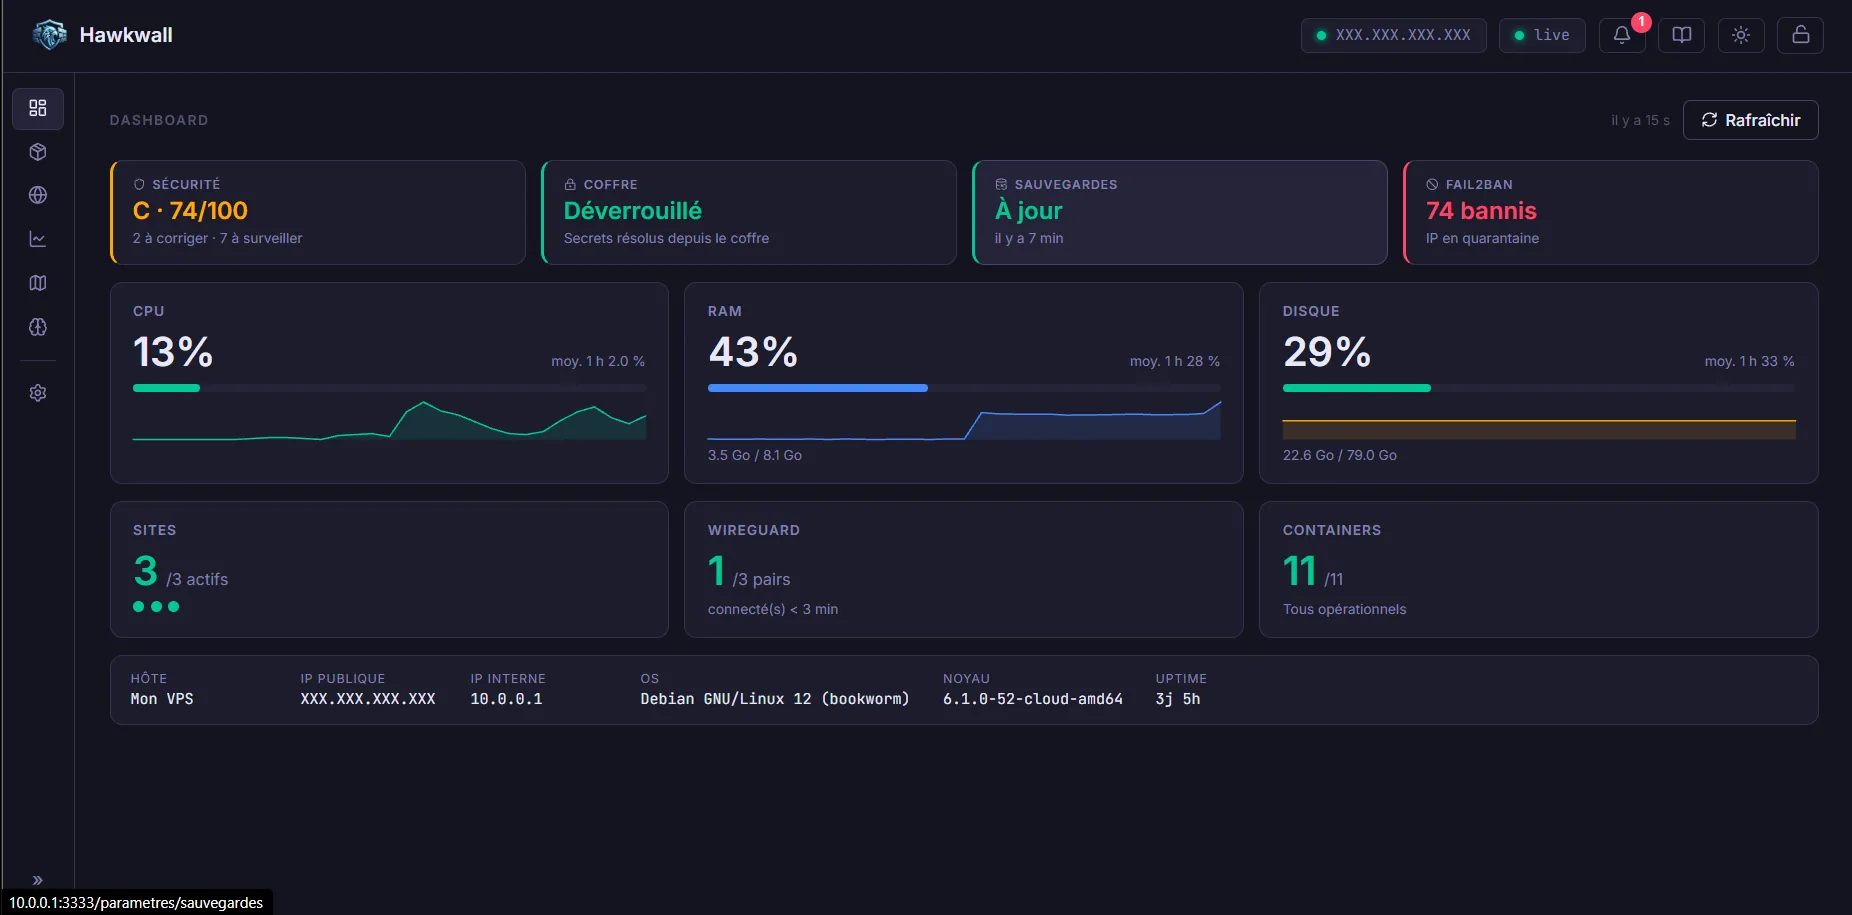Image resolution: width=1852 pixels, height=915 pixels.
Task: Click '3.5 Go / 8.1 Go' RAM text
Action: 755,455
